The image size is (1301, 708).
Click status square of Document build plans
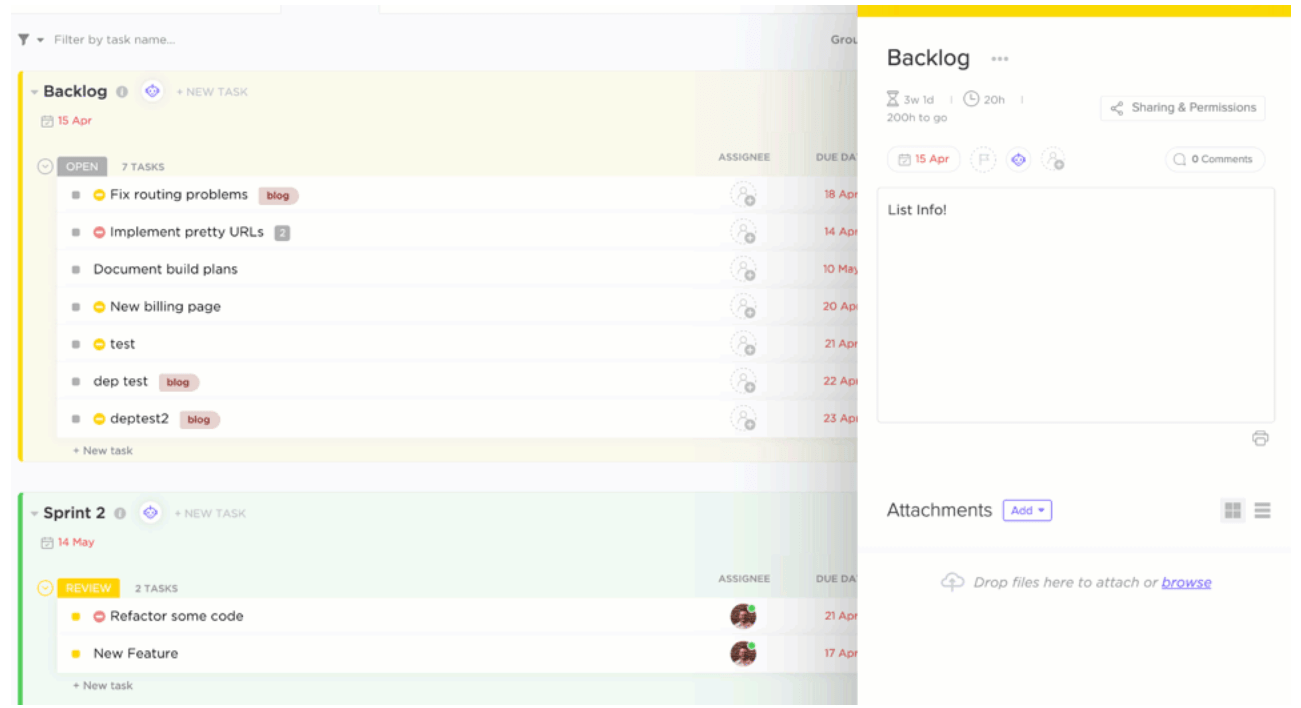(x=76, y=270)
